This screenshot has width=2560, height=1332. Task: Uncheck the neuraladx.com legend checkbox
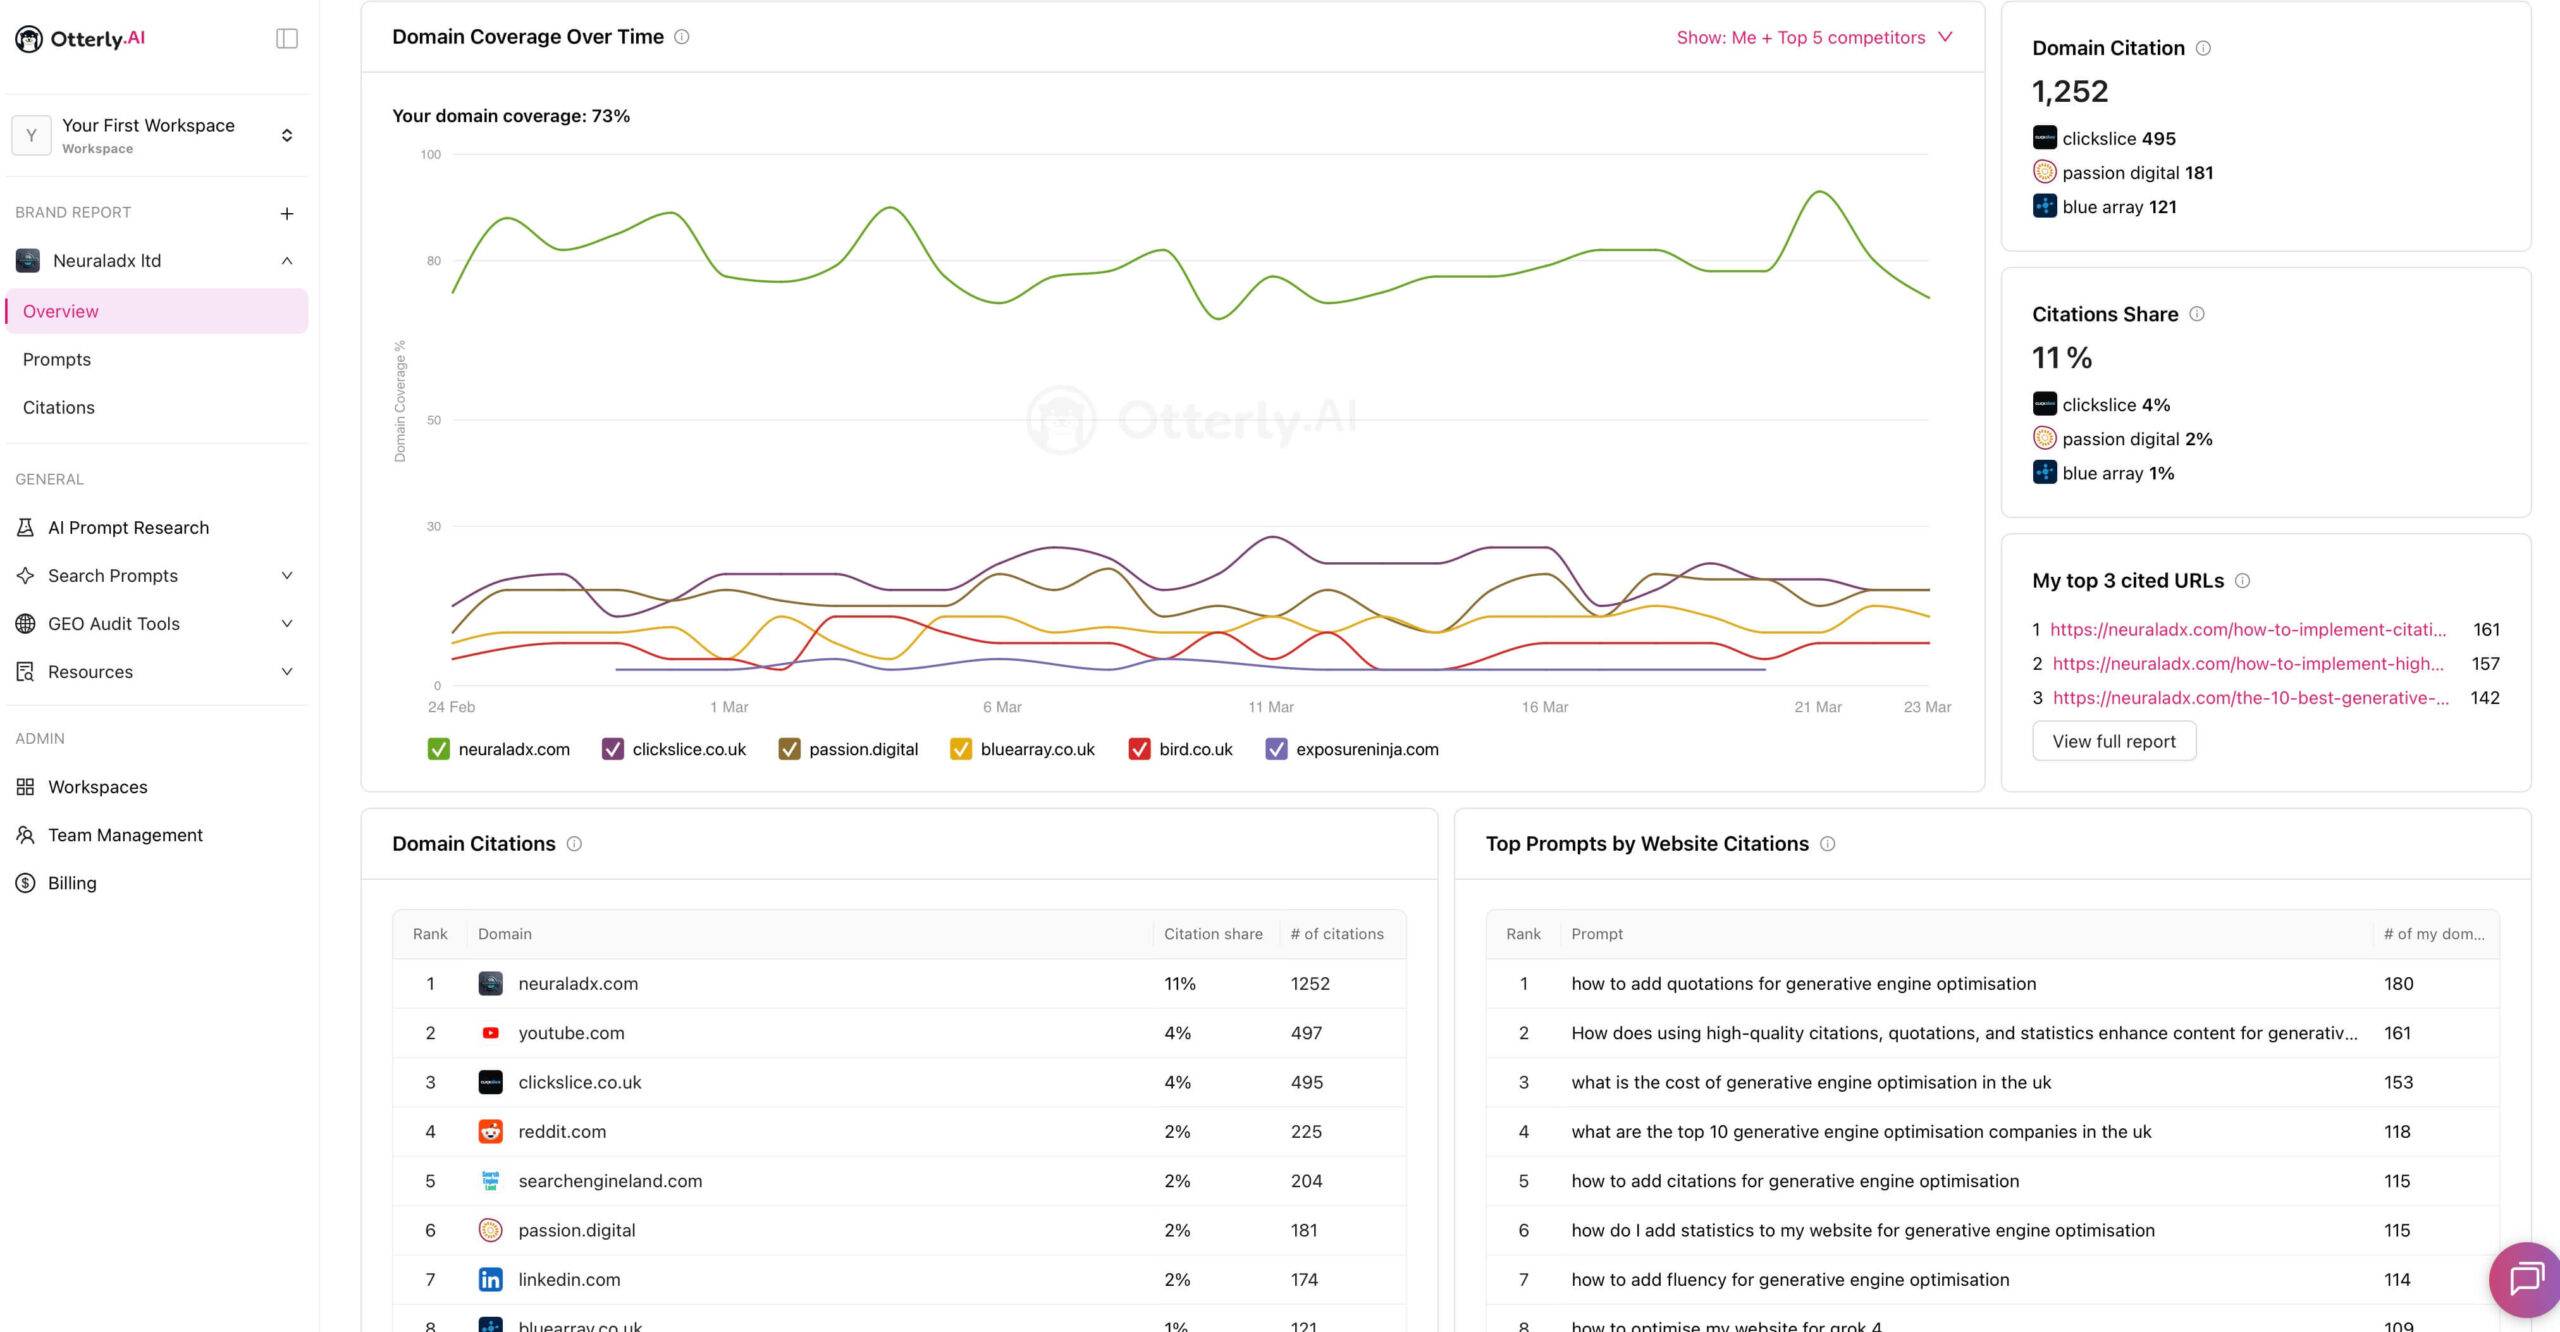pyautogui.click(x=438, y=749)
